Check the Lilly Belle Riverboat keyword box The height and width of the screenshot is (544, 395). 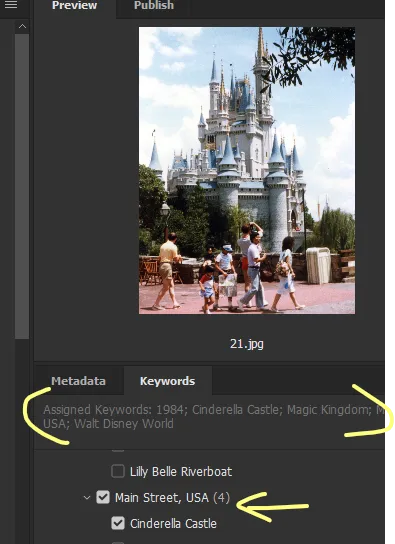click(x=118, y=471)
